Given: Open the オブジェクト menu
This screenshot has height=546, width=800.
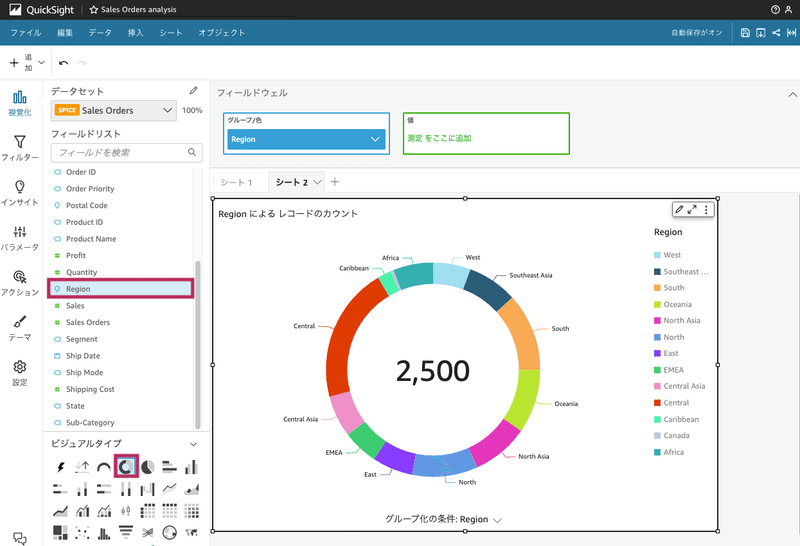Looking at the screenshot, I should pos(221,33).
